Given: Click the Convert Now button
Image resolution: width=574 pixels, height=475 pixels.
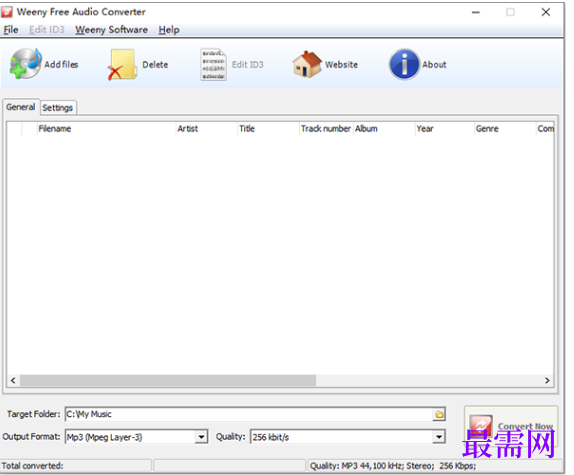Looking at the screenshot, I should 511,426.
